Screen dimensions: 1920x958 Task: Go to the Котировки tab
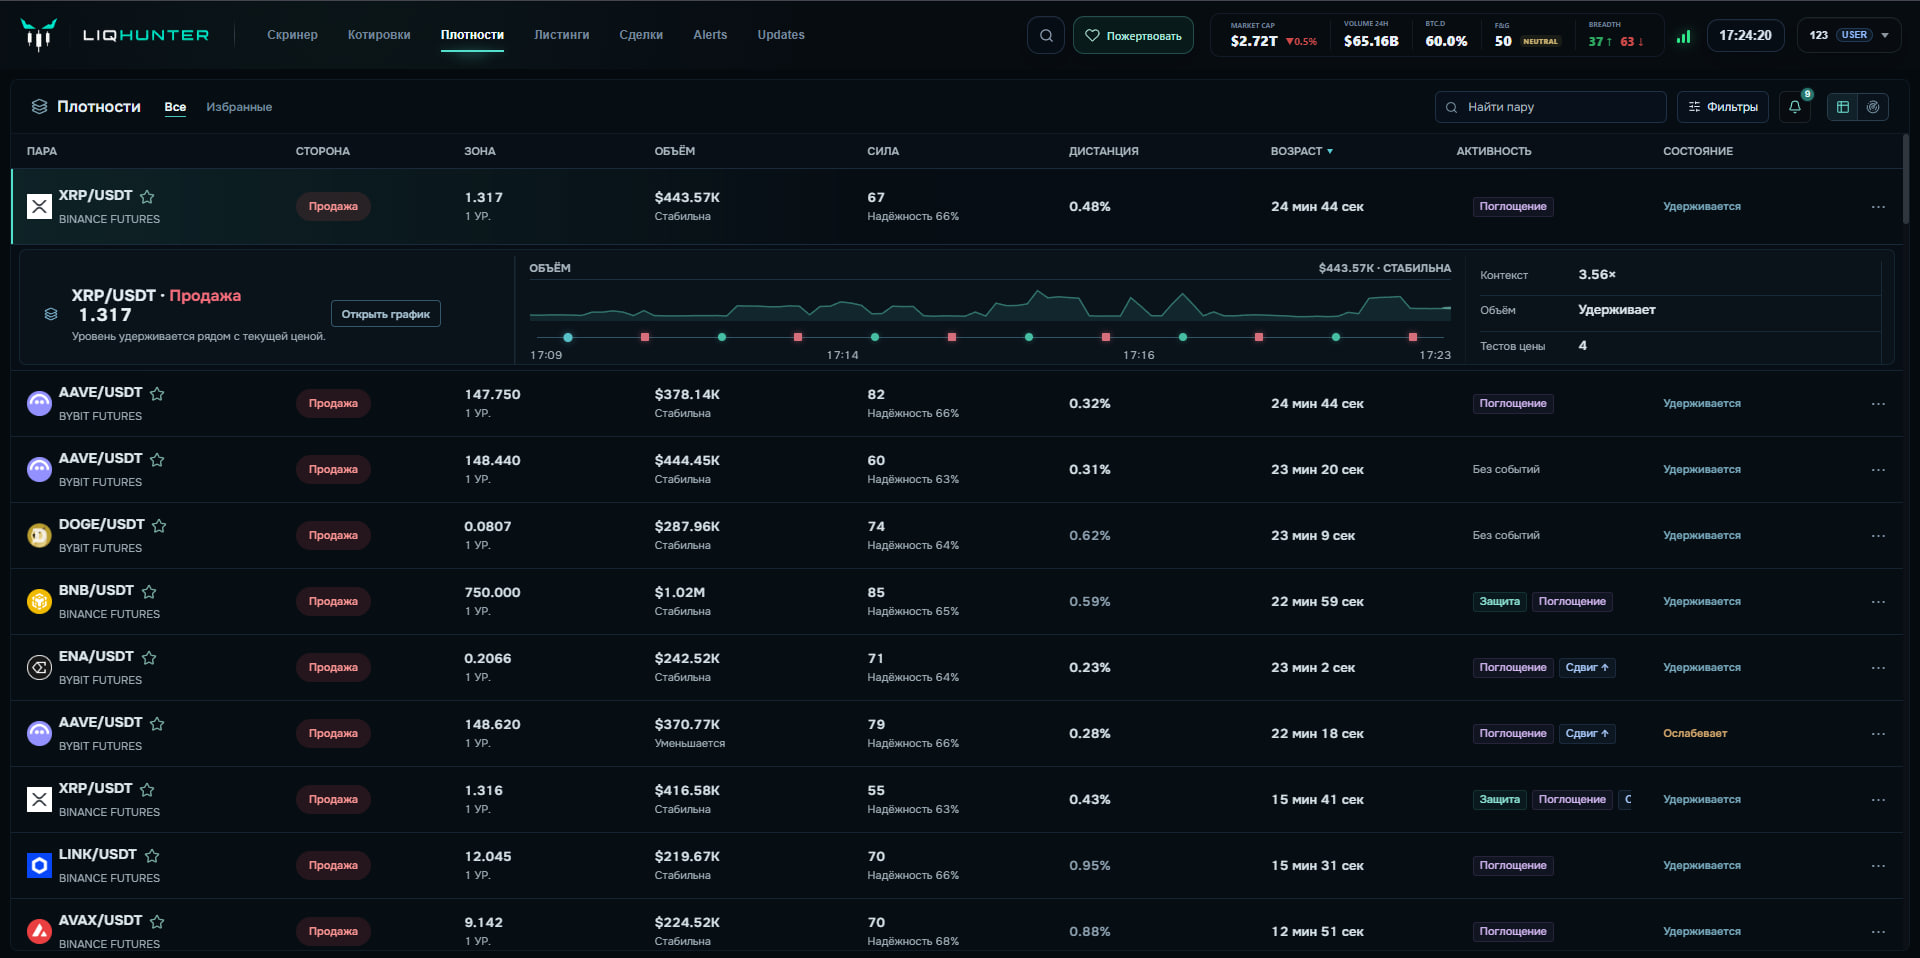pyautogui.click(x=379, y=35)
